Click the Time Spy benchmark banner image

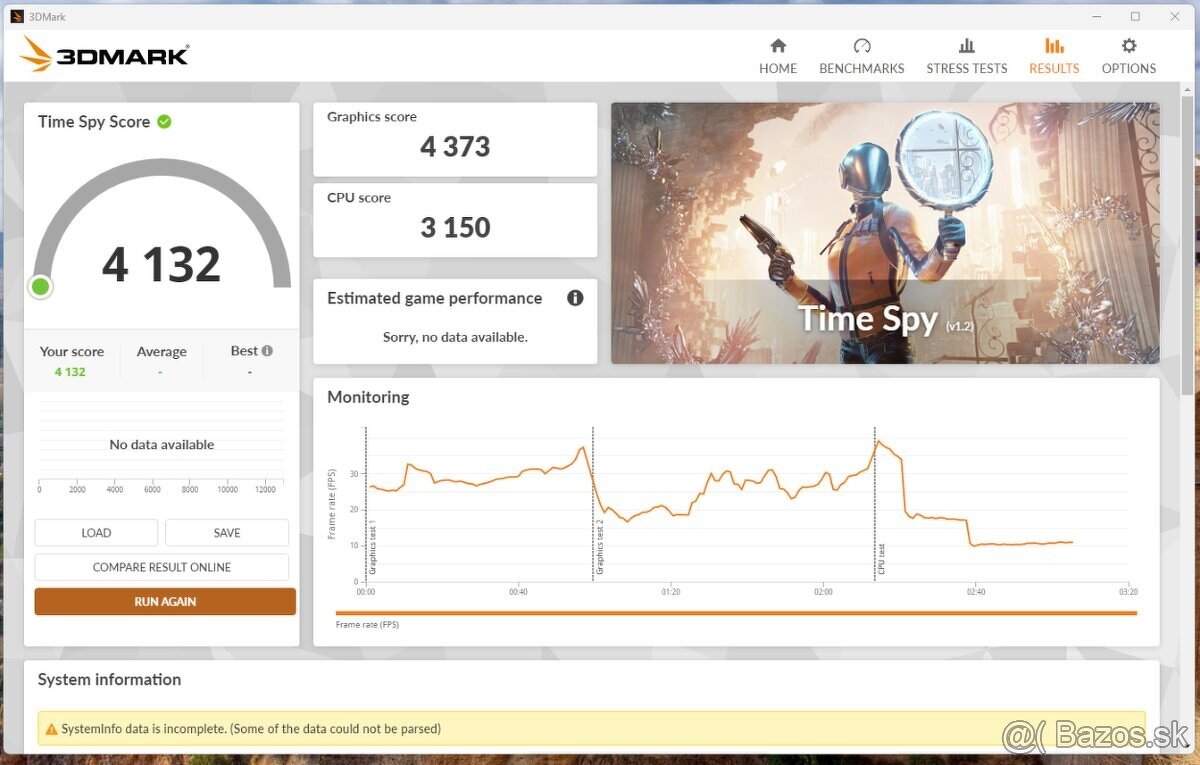(885, 233)
